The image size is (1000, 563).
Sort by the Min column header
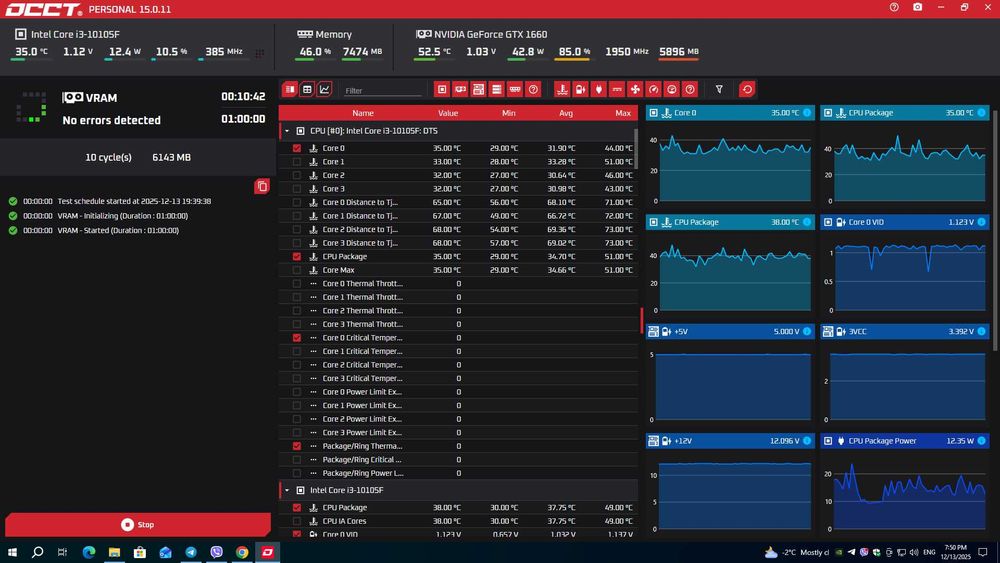[508, 113]
